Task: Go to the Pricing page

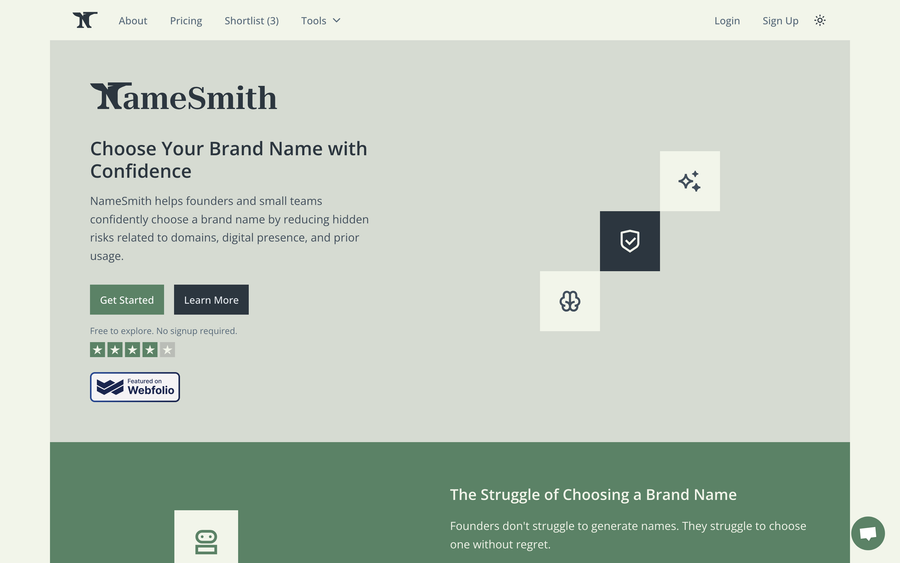Action: coord(186,21)
